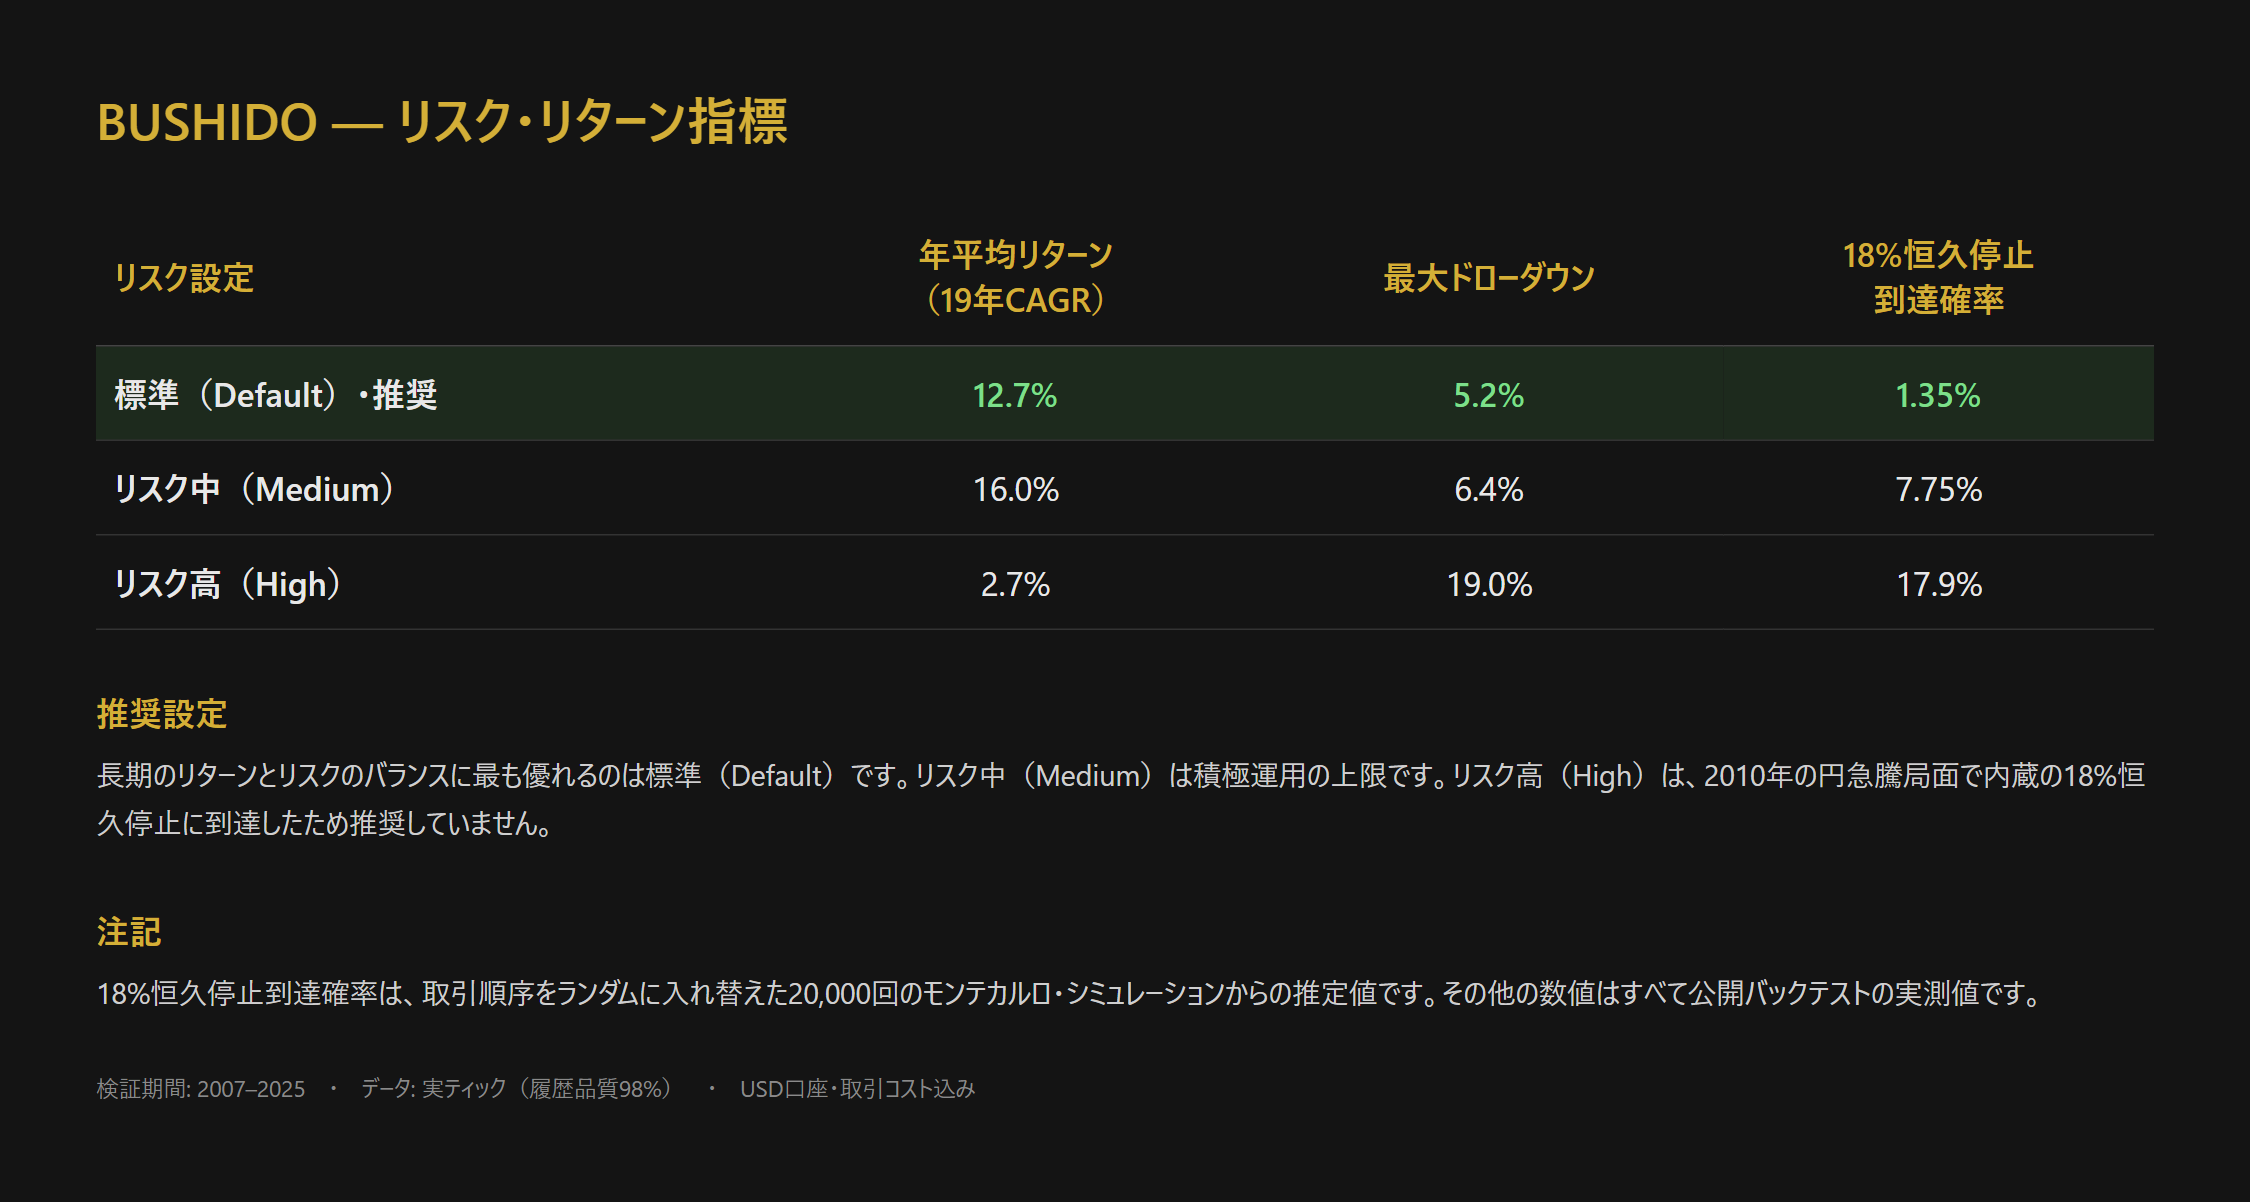This screenshot has width=2250, height=1202.
Task: Click the 注記 section heading
Action: (x=129, y=932)
